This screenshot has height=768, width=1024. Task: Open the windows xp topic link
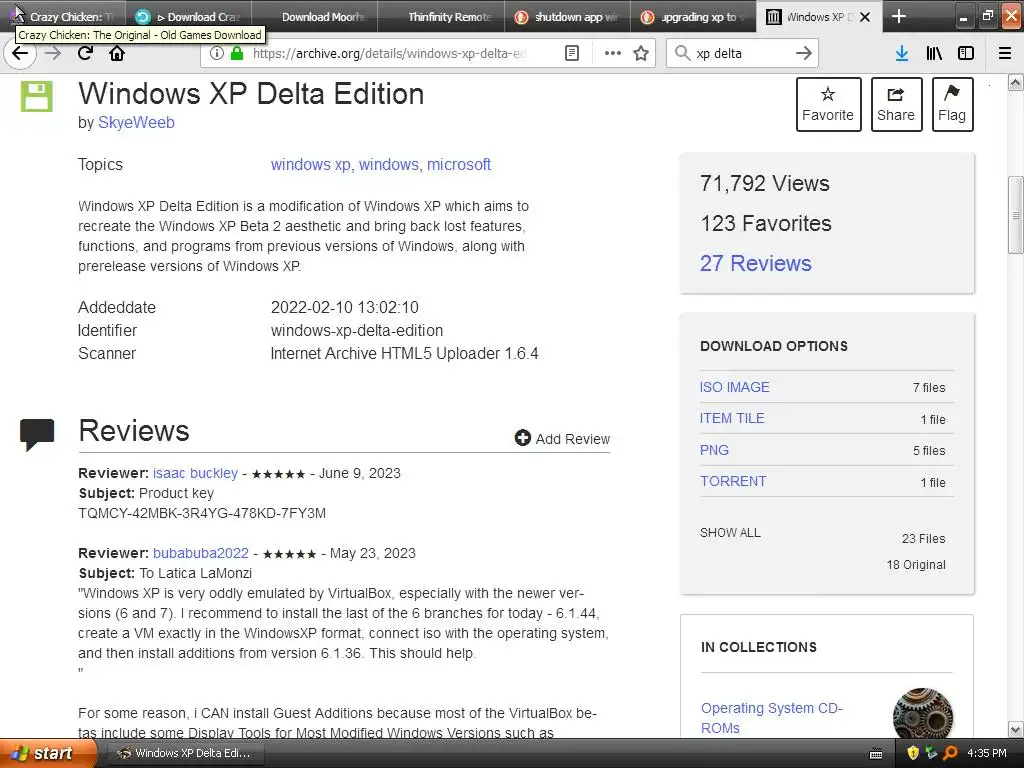pos(310,165)
